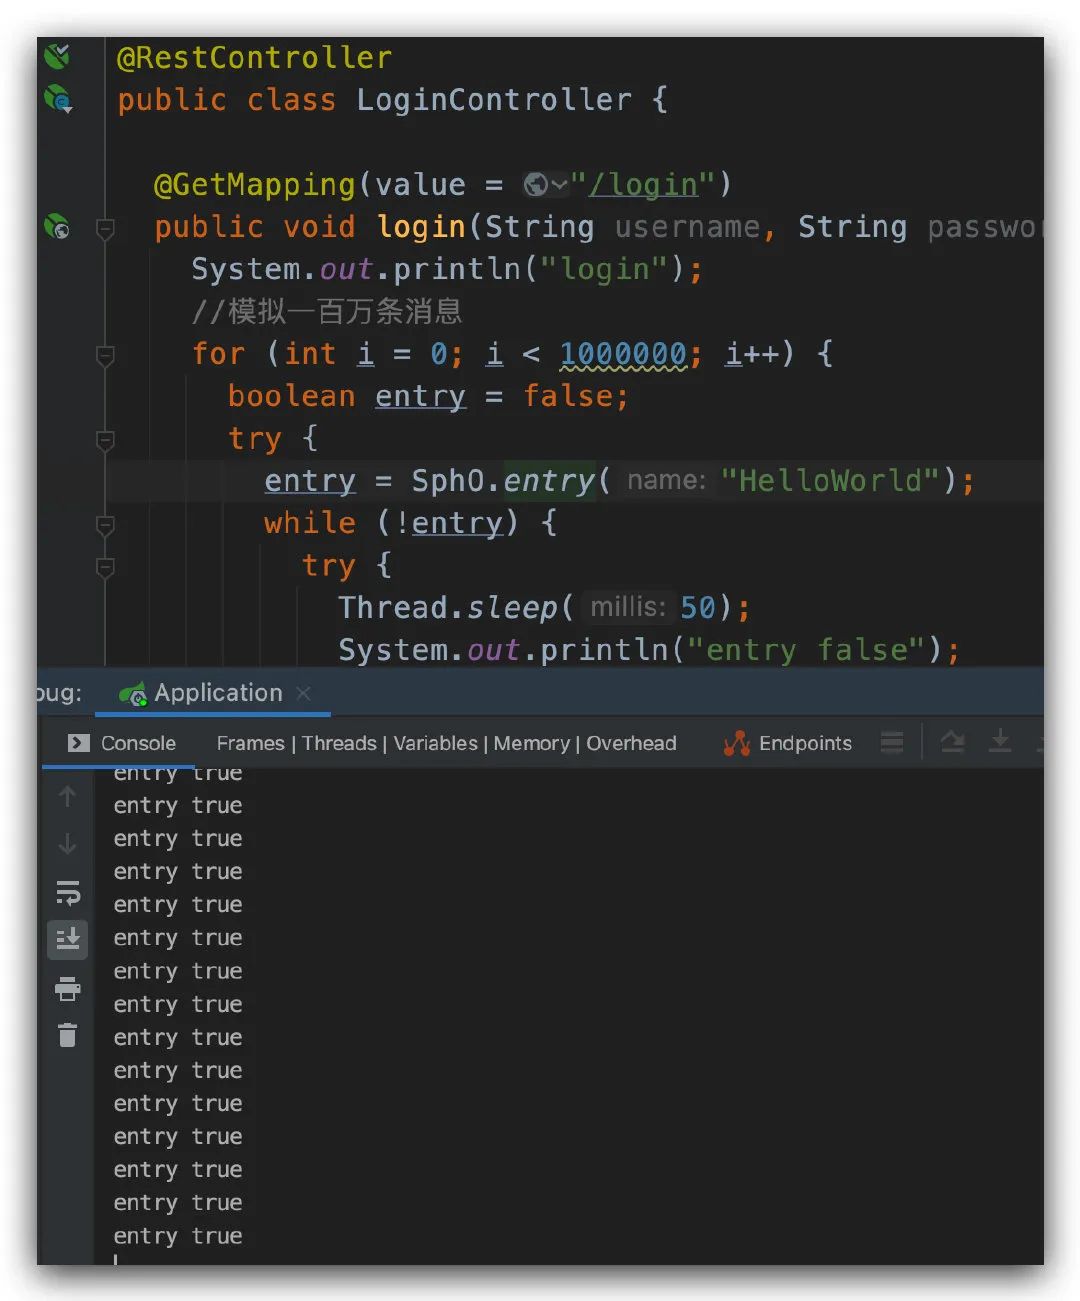Open the Memory debugger tab

[531, 743]
